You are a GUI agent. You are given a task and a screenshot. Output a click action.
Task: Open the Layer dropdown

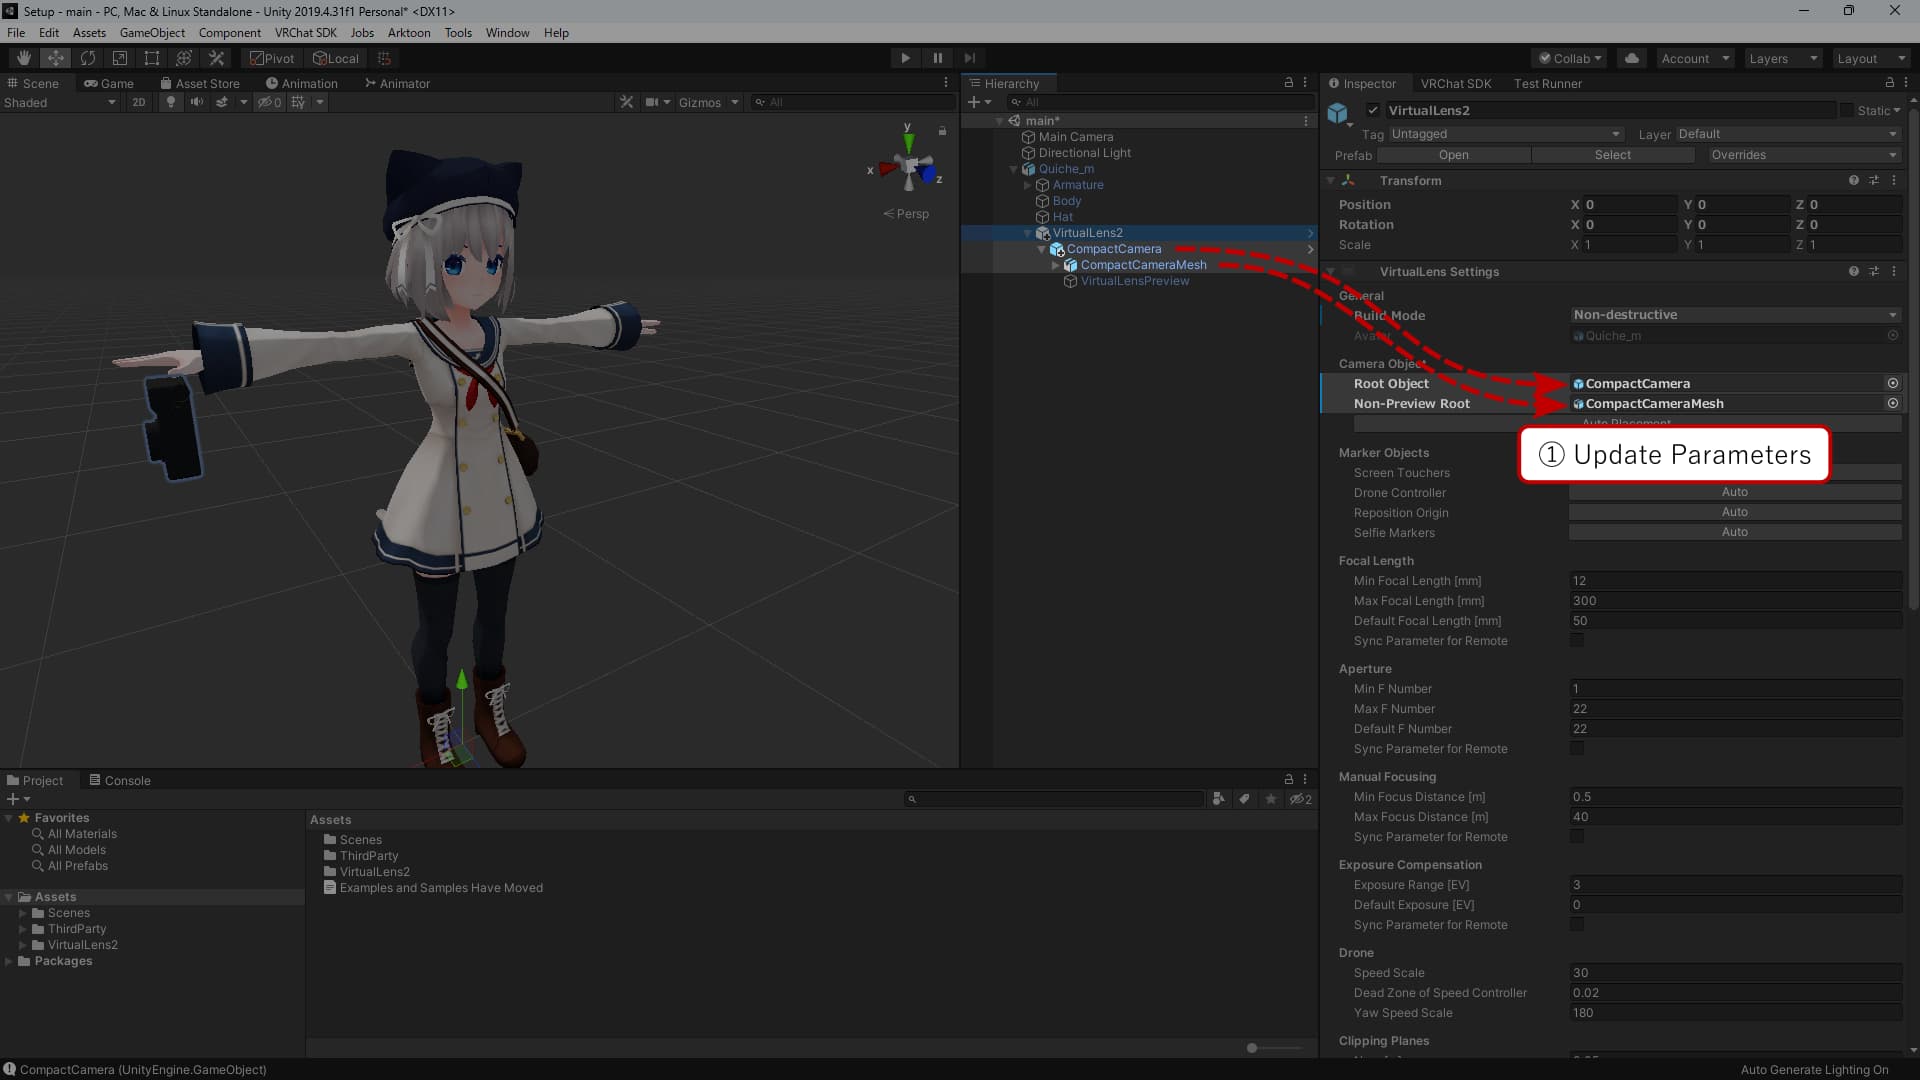click(x=1788, y=134)
